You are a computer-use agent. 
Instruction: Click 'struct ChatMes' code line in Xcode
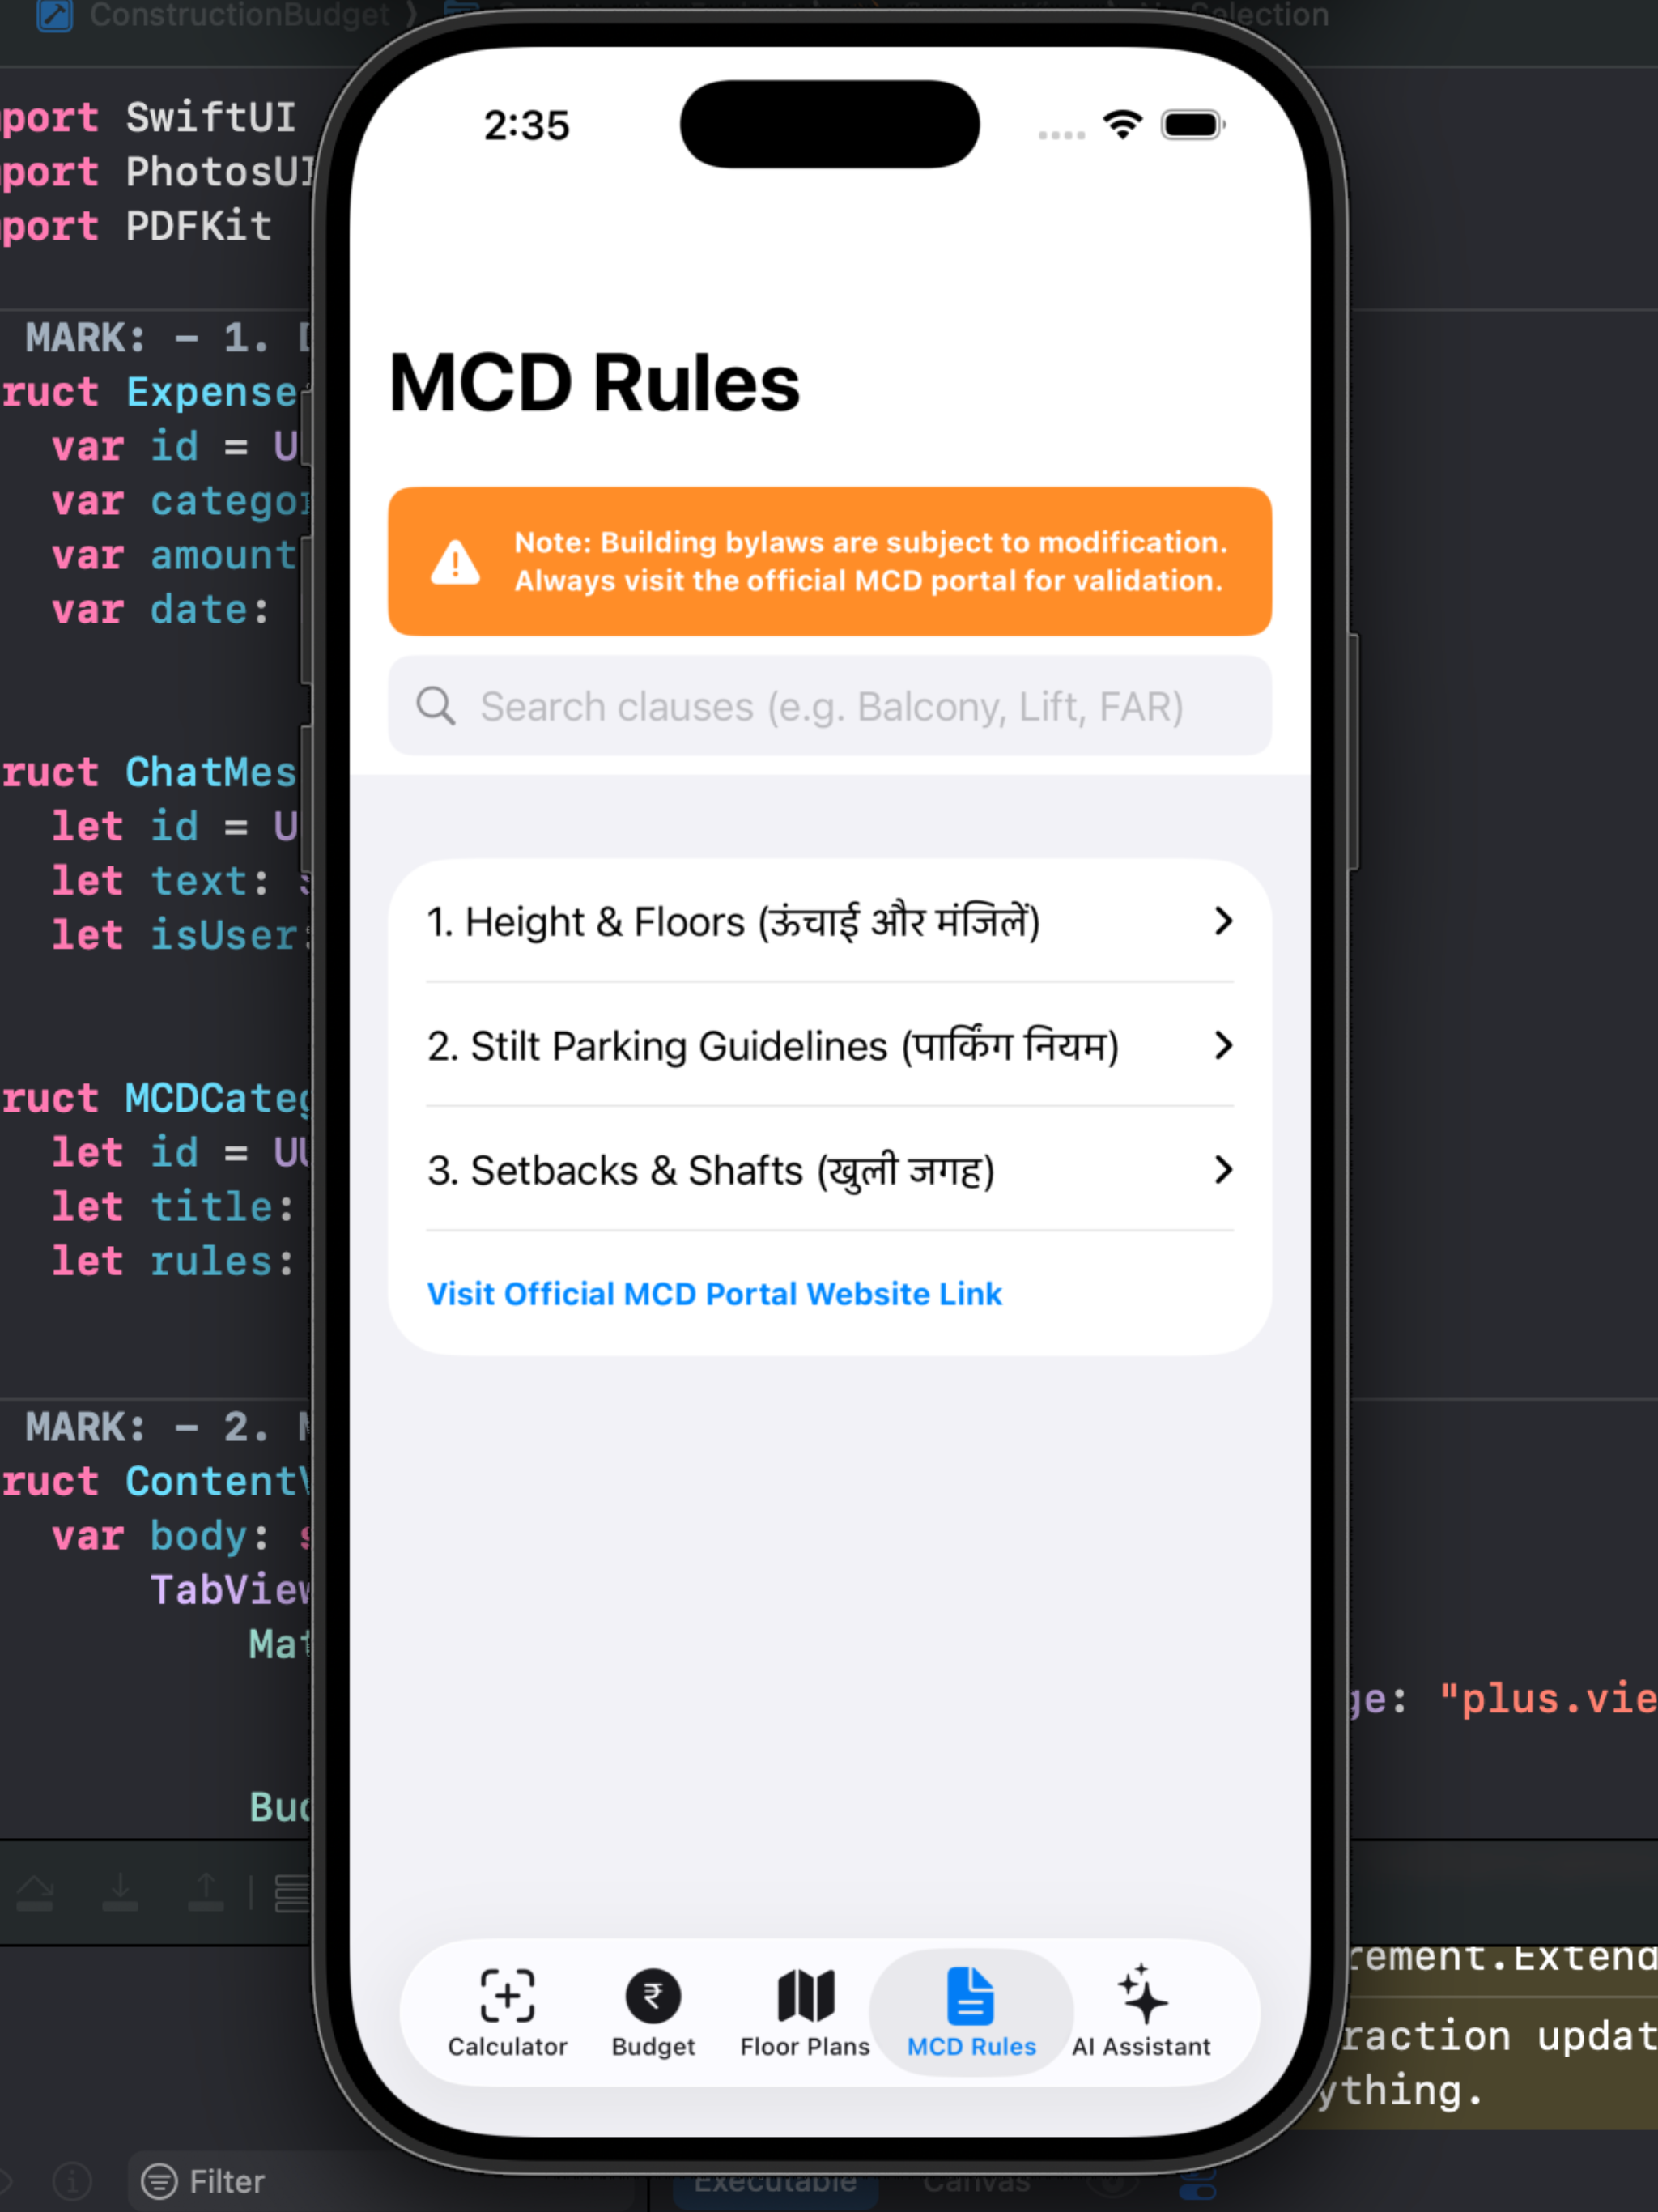(x=149, y=772)
